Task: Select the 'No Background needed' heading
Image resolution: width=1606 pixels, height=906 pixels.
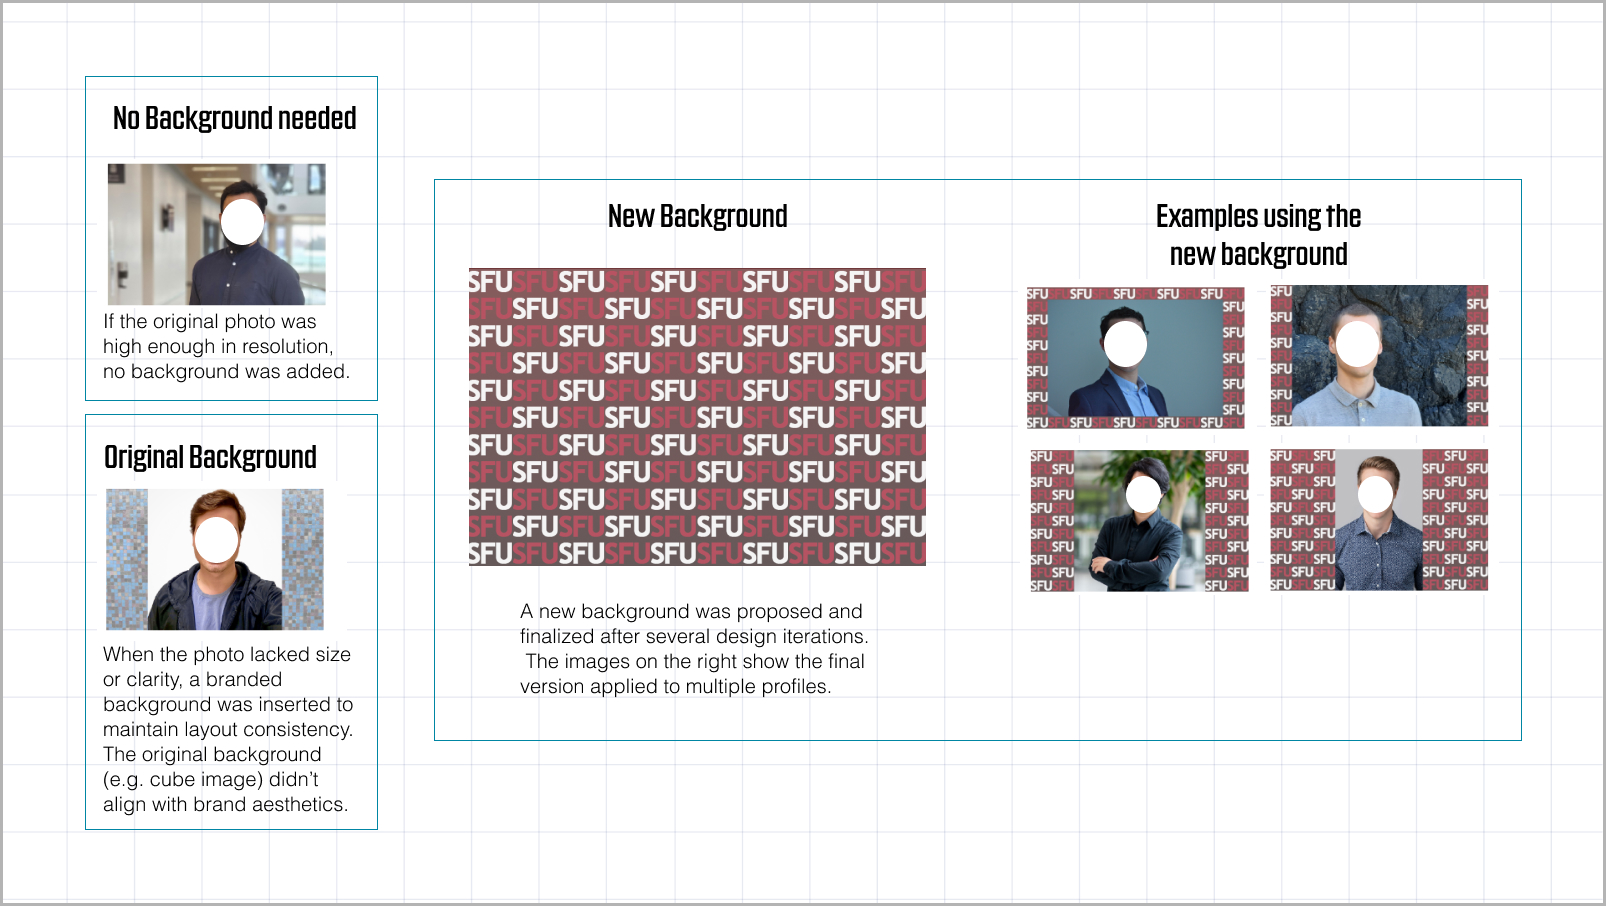Action: click(234, 118)
